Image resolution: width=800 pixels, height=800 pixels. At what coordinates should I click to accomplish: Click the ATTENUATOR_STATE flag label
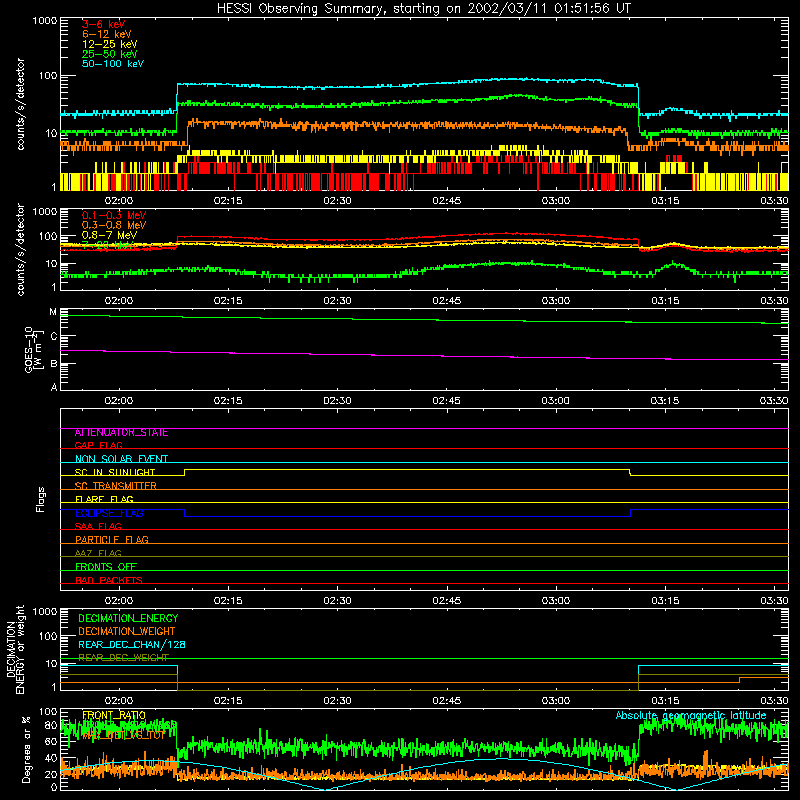click(121, 433)
